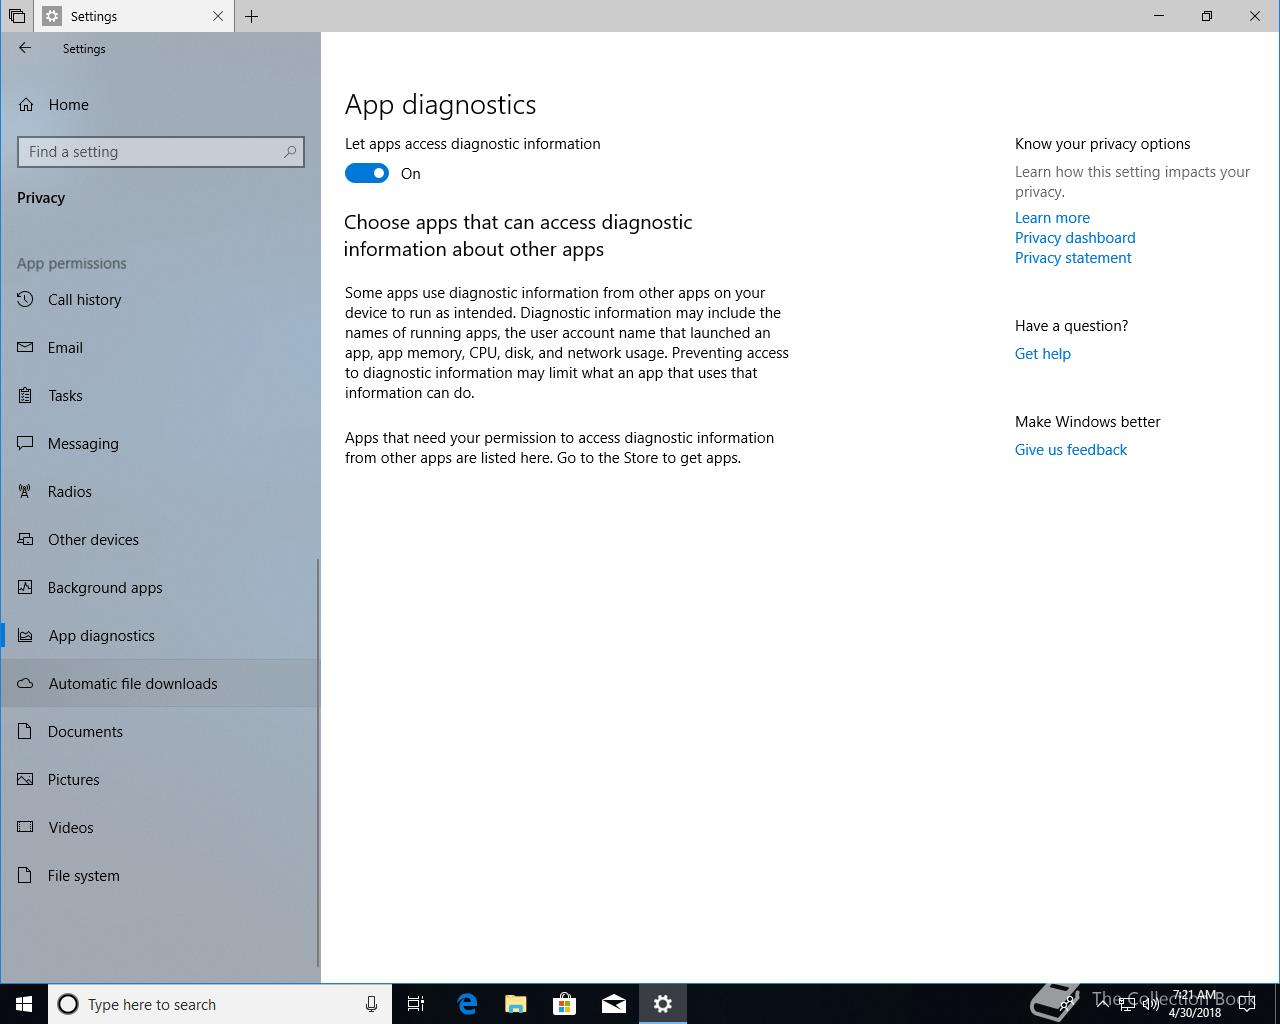Open Mail app from taskbar
Image resolution: width=1280 pixels, height=1024 pixels.
point(614,1004)
